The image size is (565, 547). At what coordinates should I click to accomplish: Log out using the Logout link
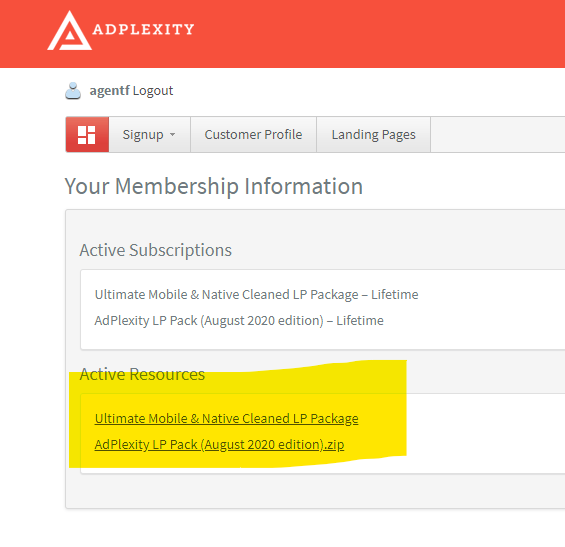[153, 91]
